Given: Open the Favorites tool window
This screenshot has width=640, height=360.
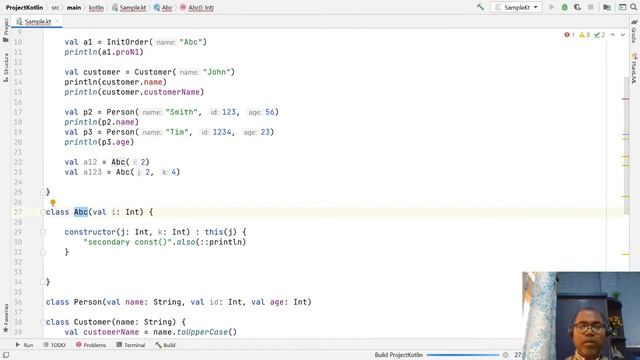Looking at the screenshot, I should coord(6,318).
